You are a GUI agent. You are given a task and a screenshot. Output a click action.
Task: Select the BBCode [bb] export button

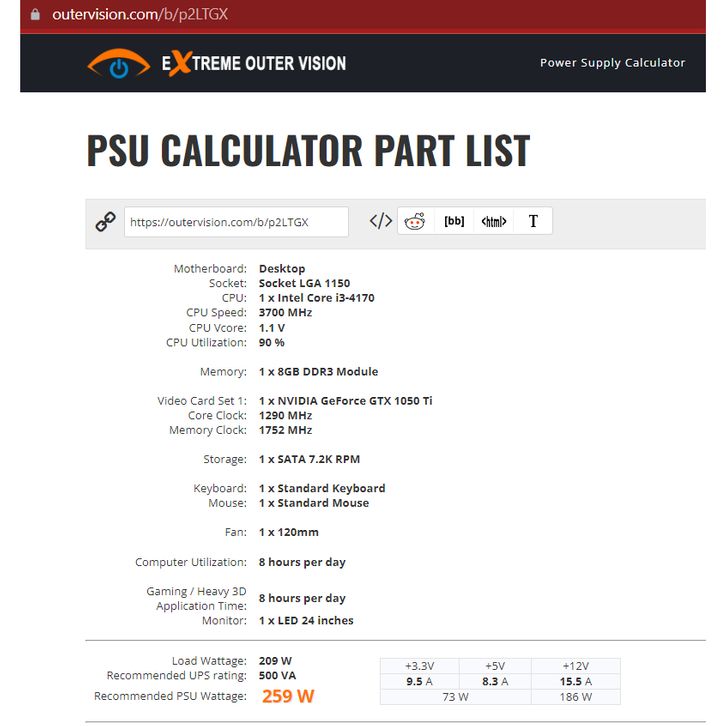[454, 221]
